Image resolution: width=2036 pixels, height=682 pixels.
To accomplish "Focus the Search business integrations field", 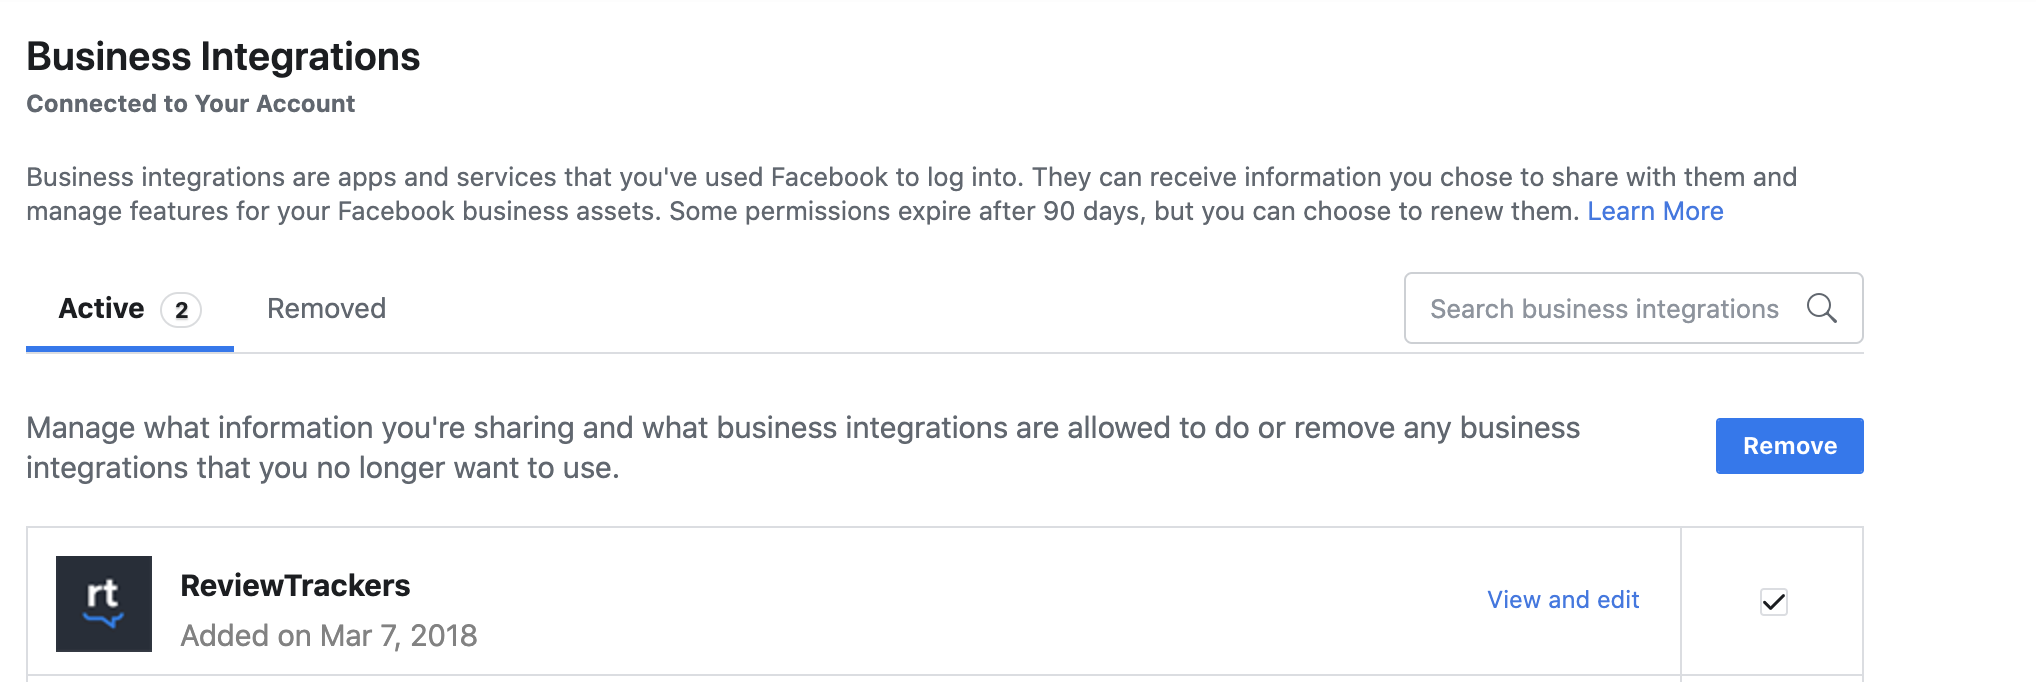I will click(x=1633, y=308).
